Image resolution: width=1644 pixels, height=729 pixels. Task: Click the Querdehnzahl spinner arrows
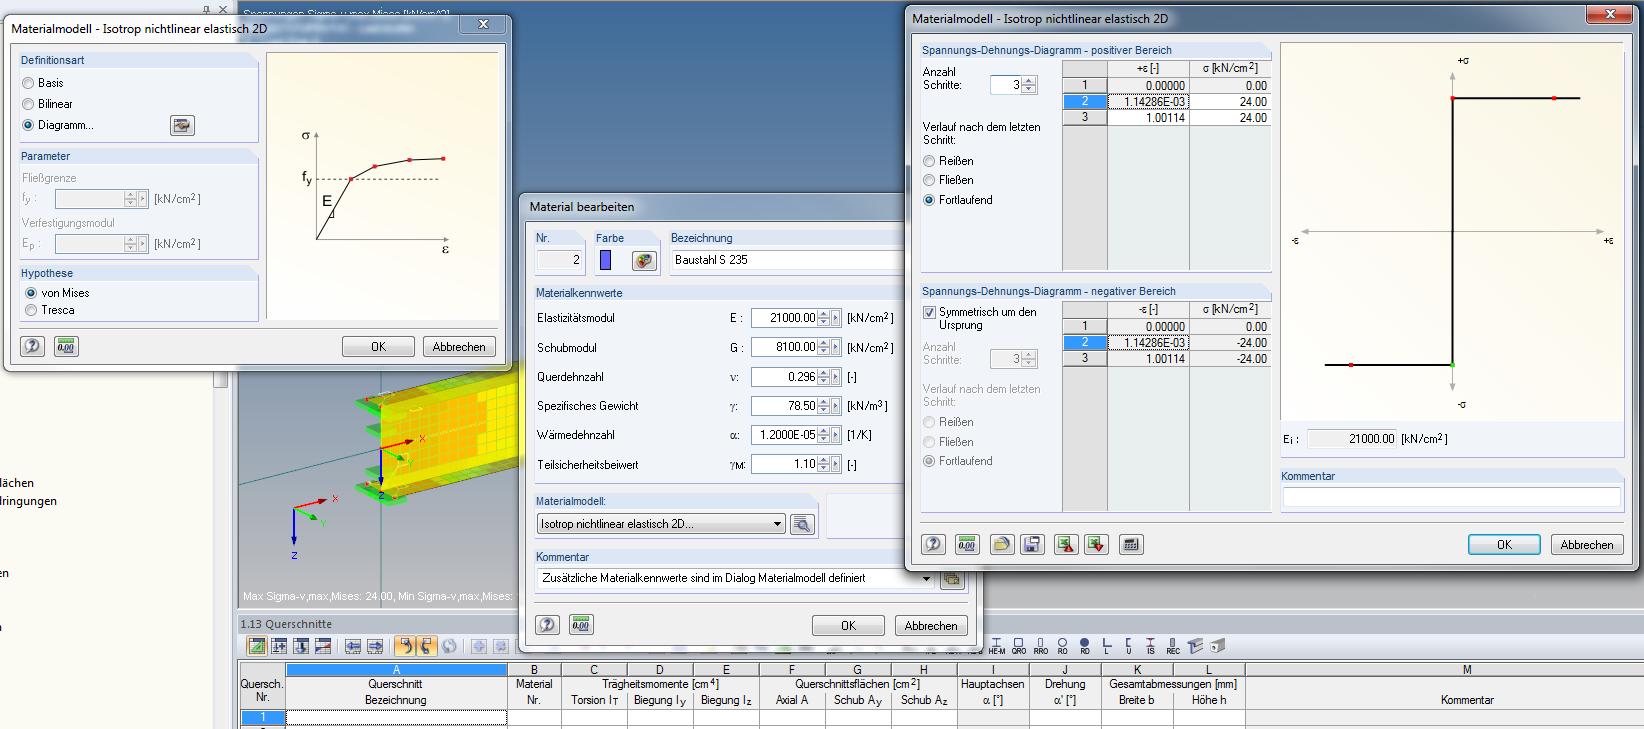coord(823,377)
